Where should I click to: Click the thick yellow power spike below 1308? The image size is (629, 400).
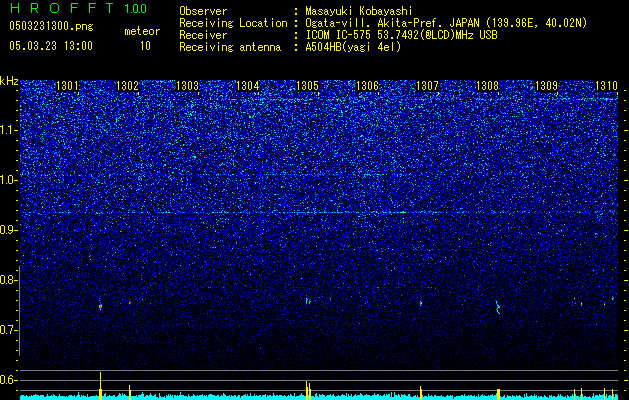[x=498, y=394]
